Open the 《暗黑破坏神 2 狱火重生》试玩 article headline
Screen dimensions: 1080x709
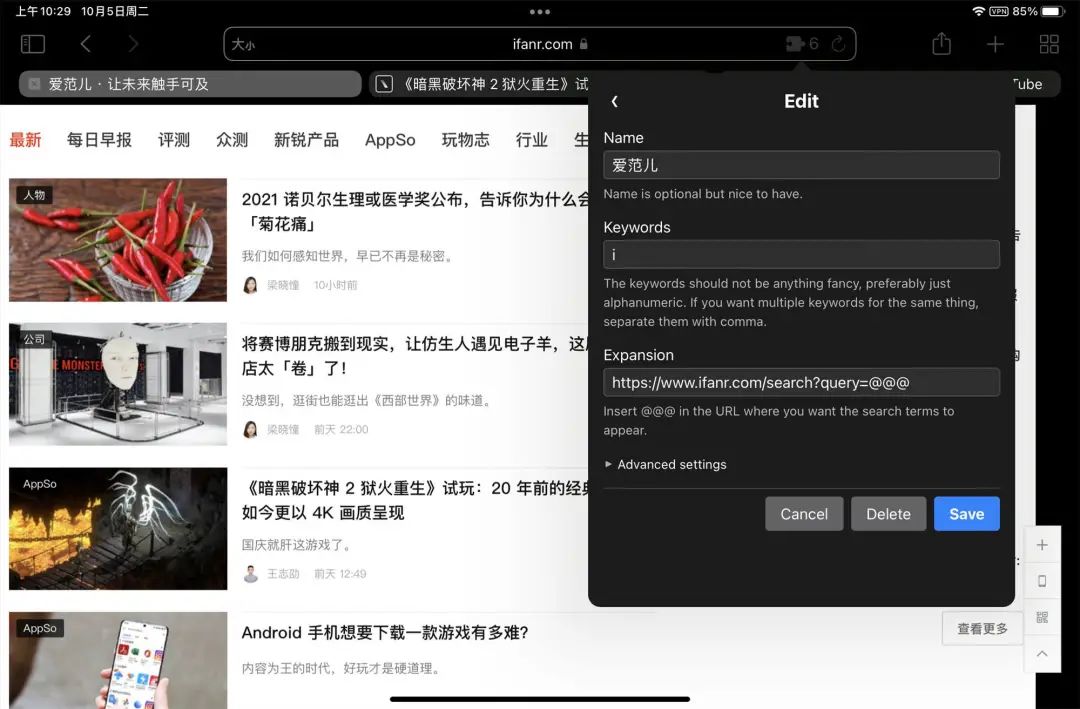click(x=415, y=500)
